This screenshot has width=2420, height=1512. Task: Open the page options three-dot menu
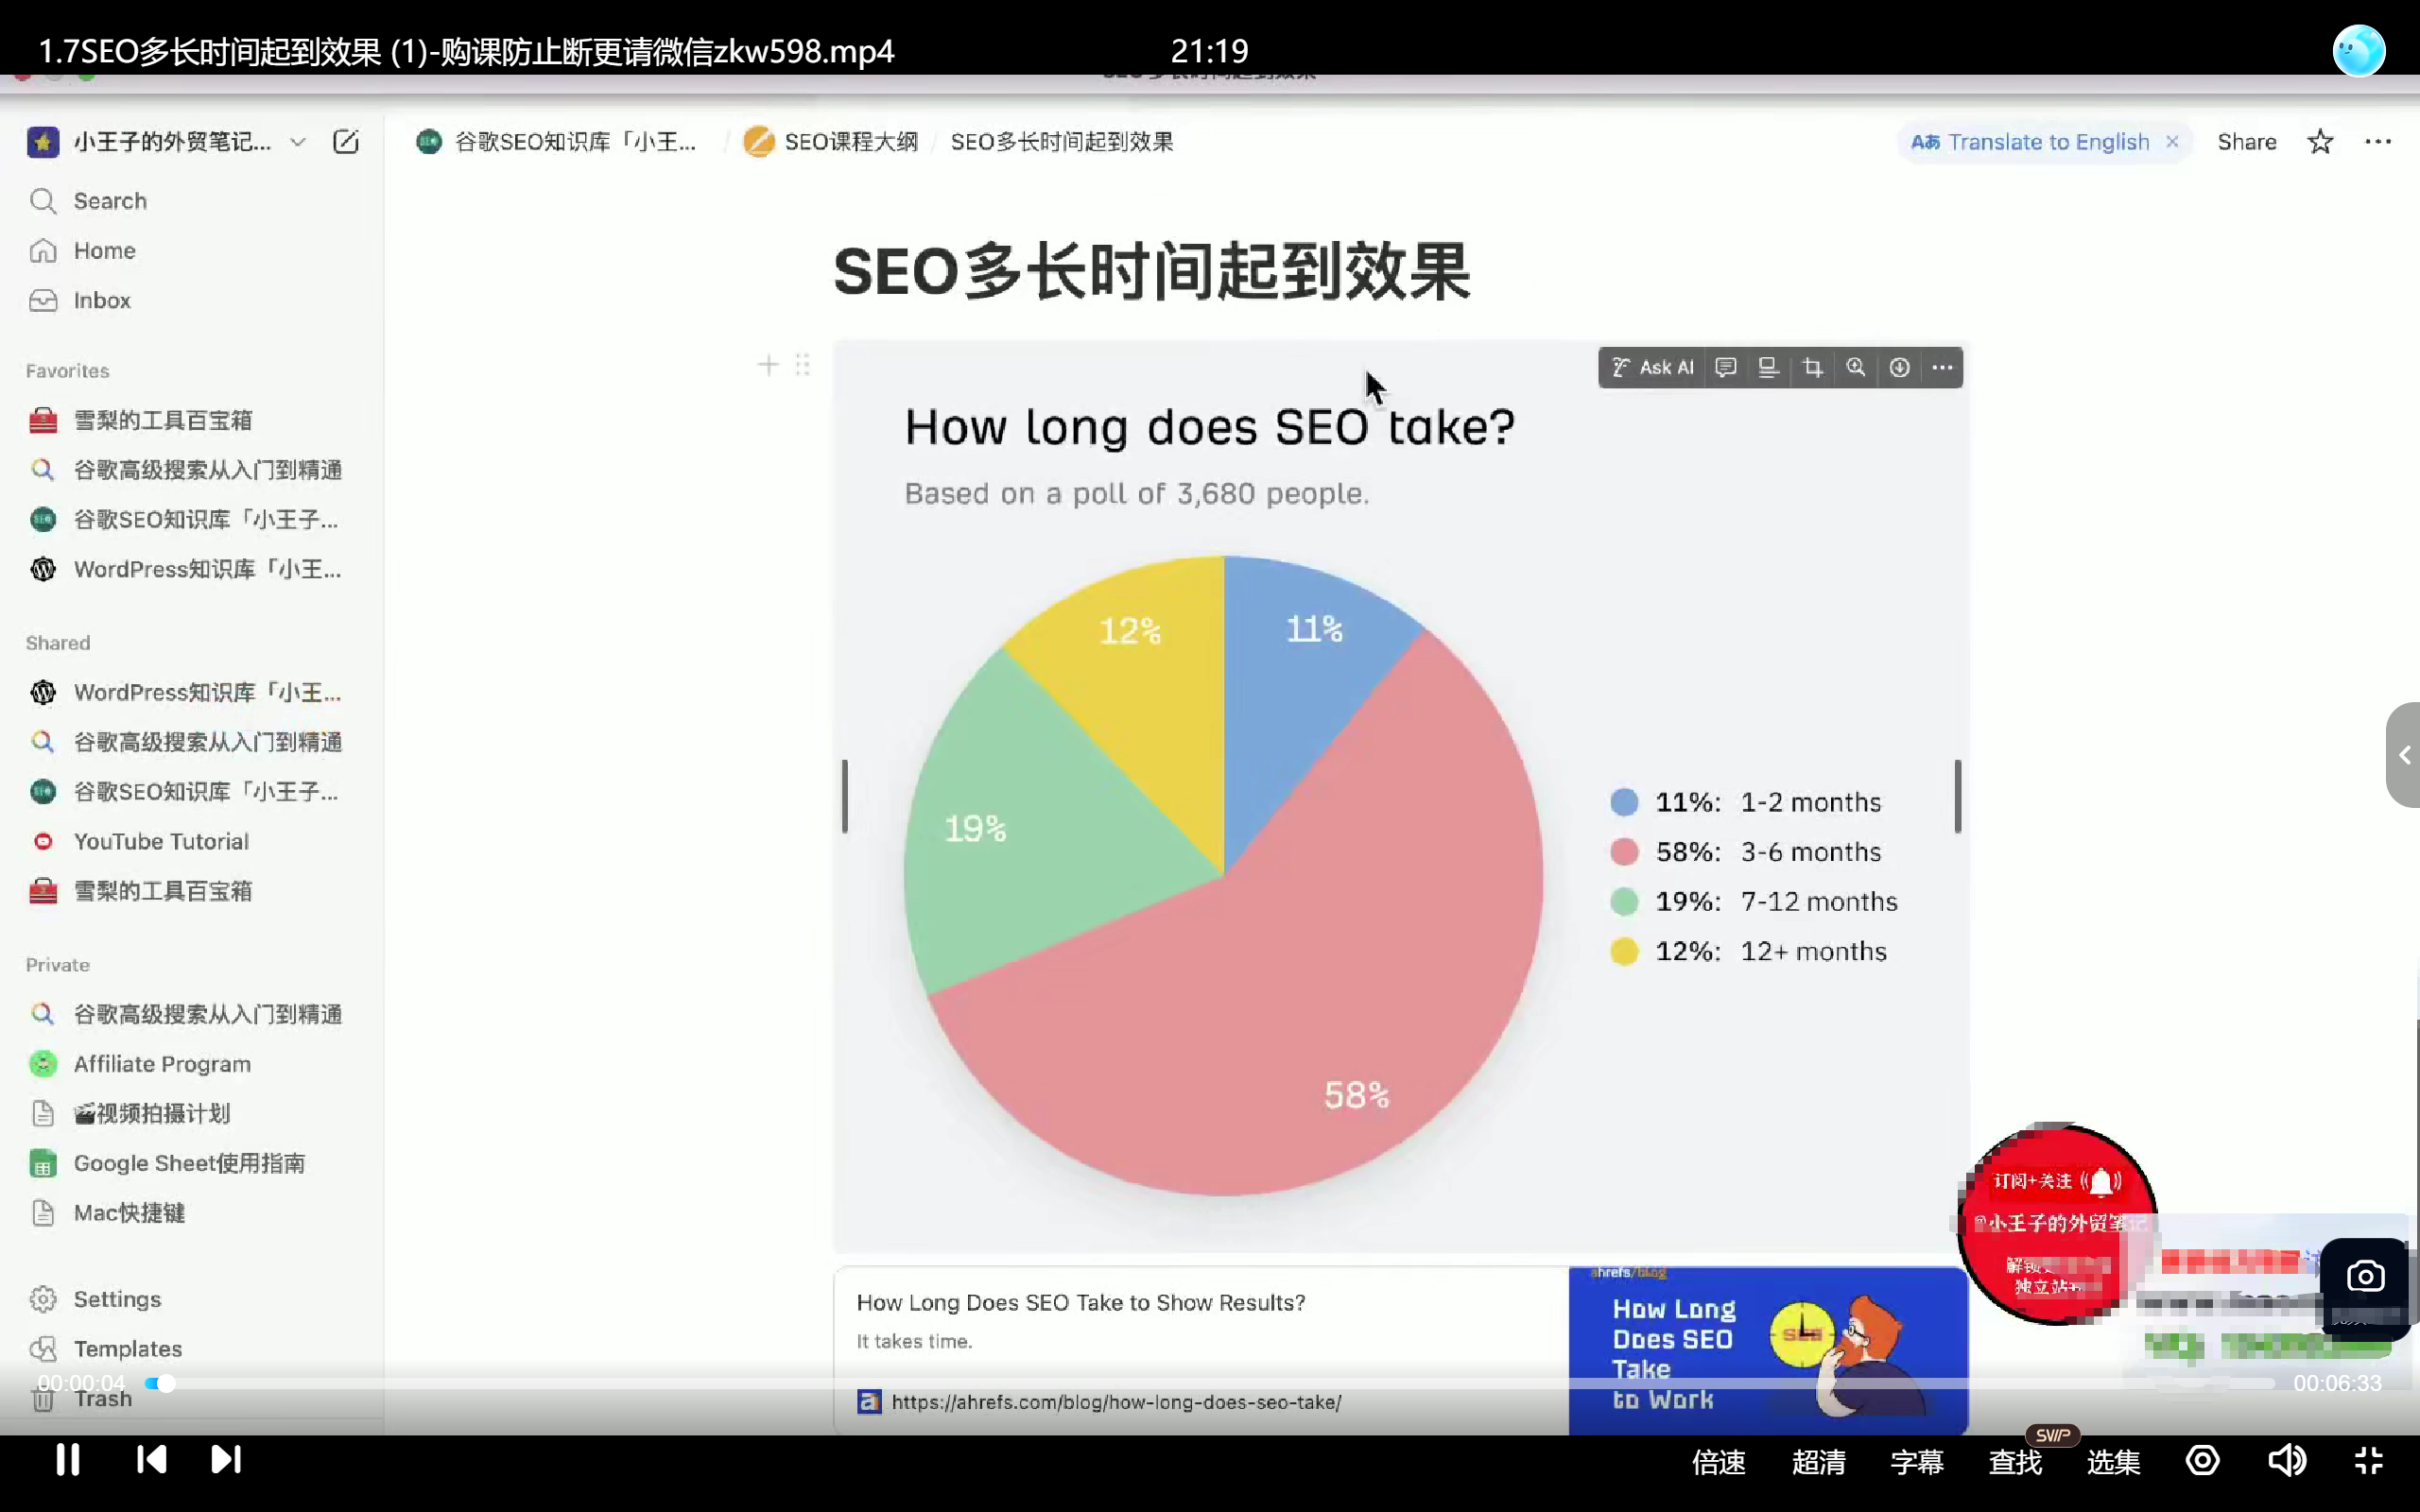point(2378,142)
